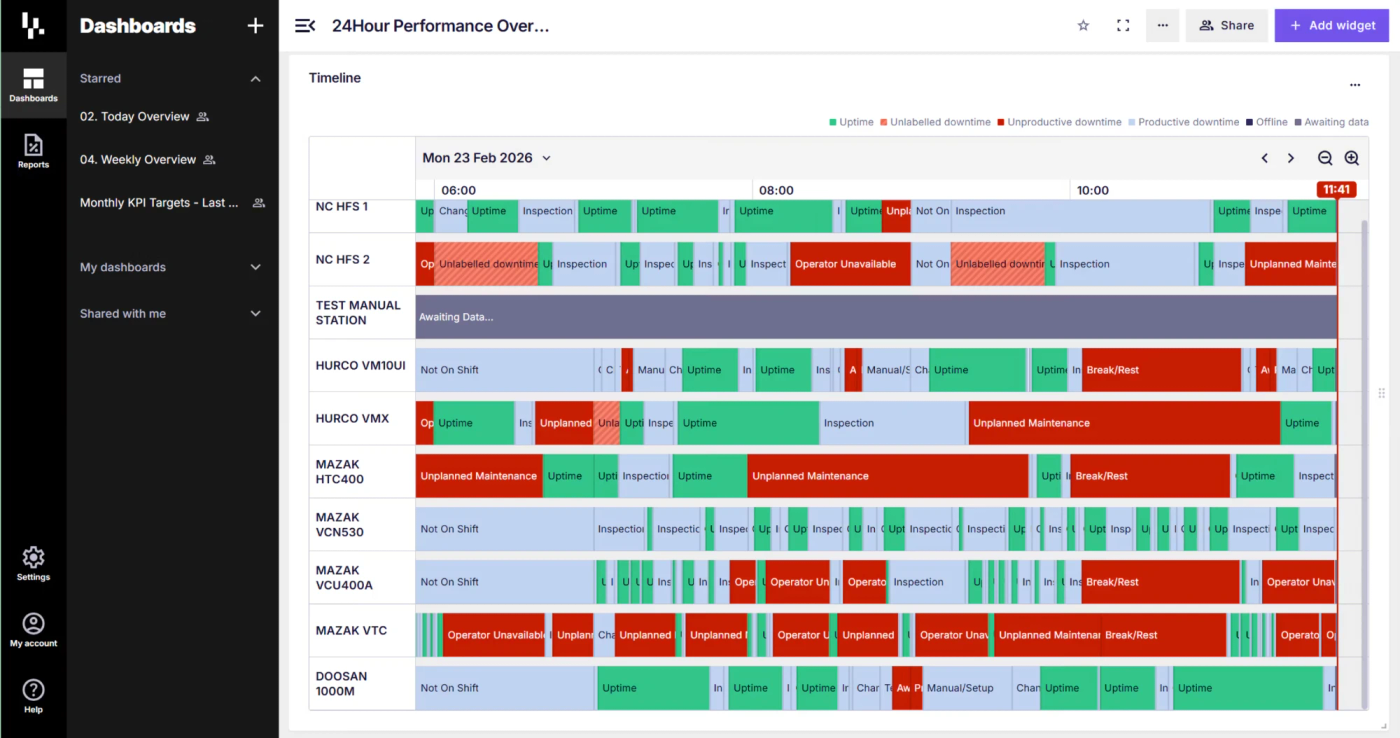Image resolution: width=1400 pixels, height=738 pixels.
Task: Open the Timeline widget options menu
Action: tap(1355, 85)
